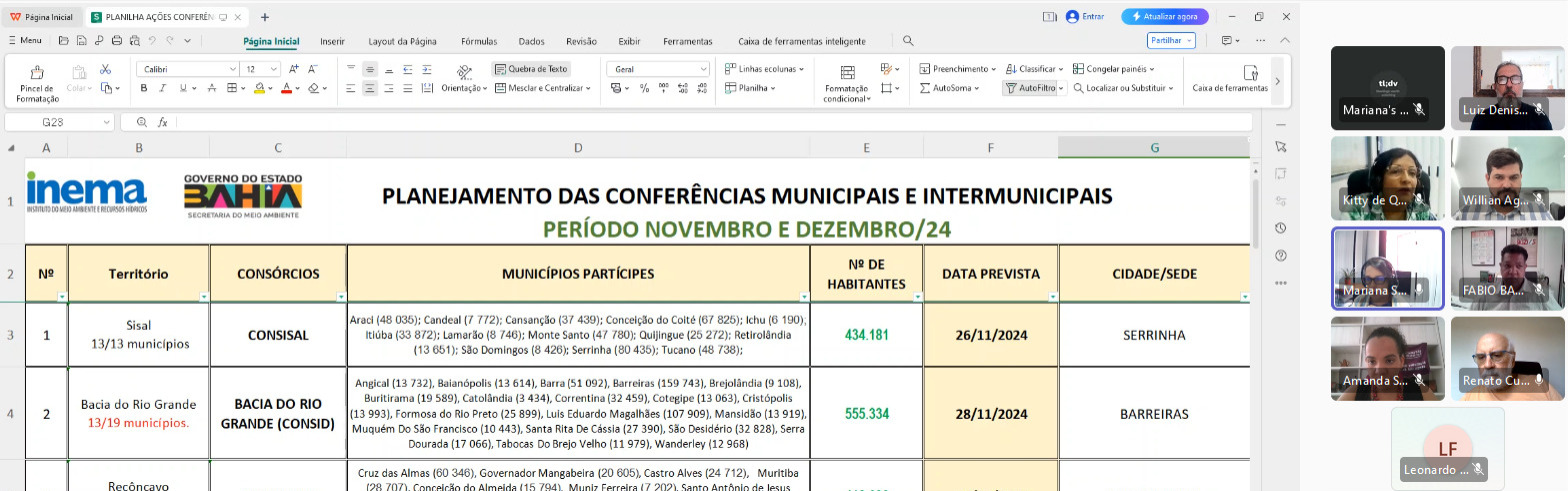Click the print icon in quick access bar
The image size is (1568, 491).
click(117, 41)
